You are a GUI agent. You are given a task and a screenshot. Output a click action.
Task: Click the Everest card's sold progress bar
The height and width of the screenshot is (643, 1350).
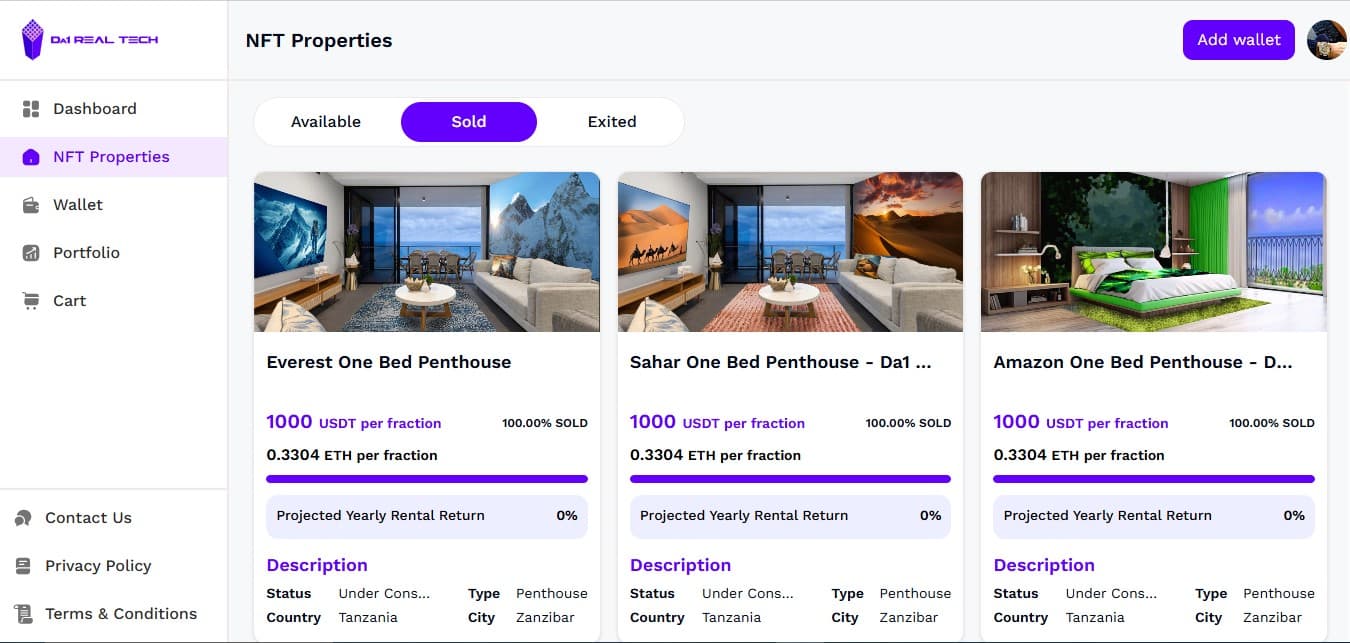(x=427, y=479)
